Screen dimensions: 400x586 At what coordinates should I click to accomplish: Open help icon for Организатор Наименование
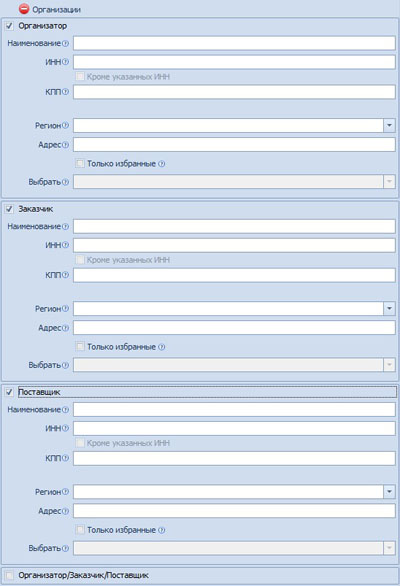65,43
